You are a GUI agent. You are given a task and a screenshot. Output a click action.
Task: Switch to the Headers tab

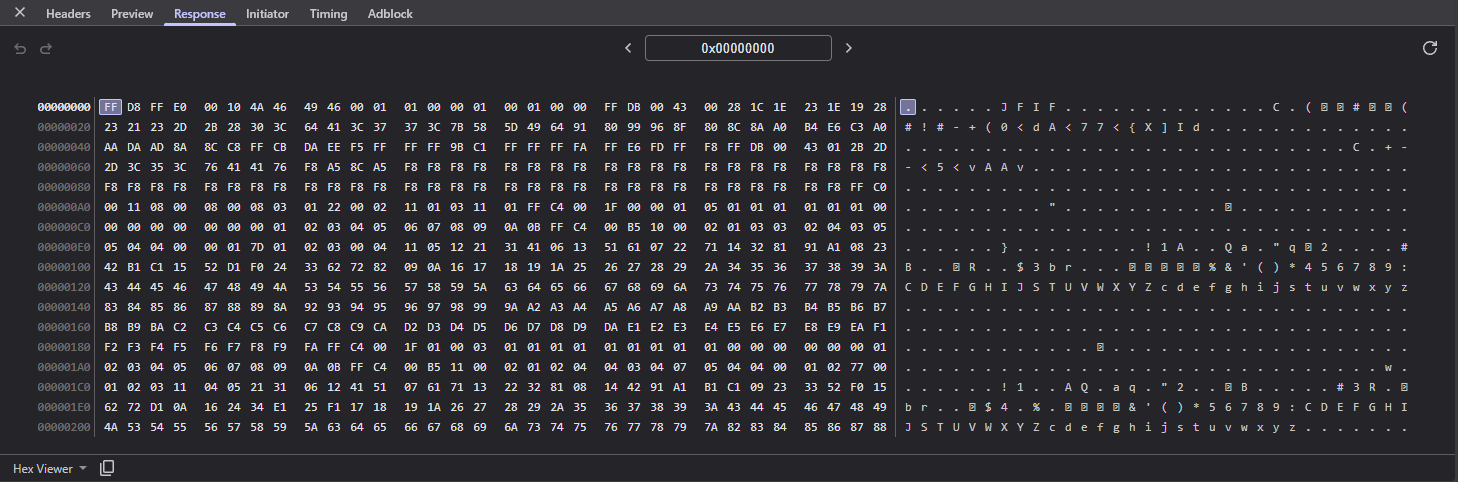[x=68, y=14]
